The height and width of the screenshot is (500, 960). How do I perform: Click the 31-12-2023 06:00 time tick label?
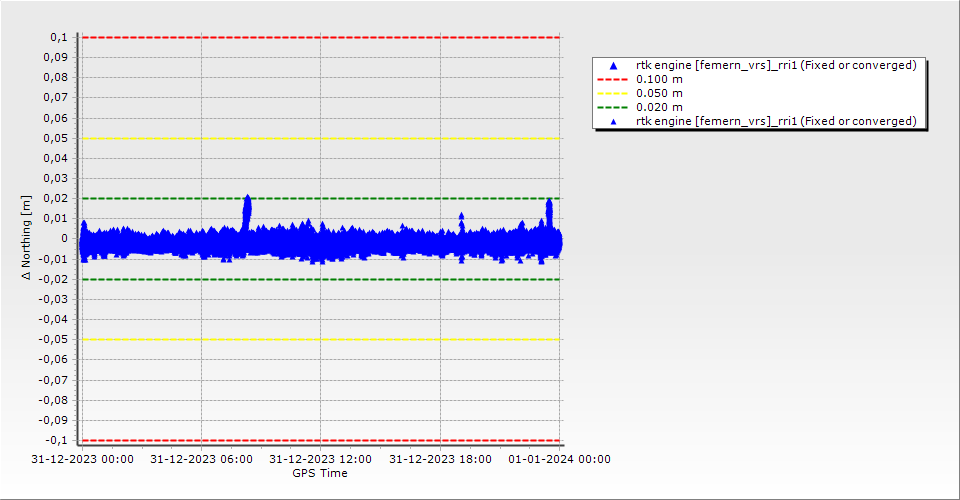coord(201,460)
